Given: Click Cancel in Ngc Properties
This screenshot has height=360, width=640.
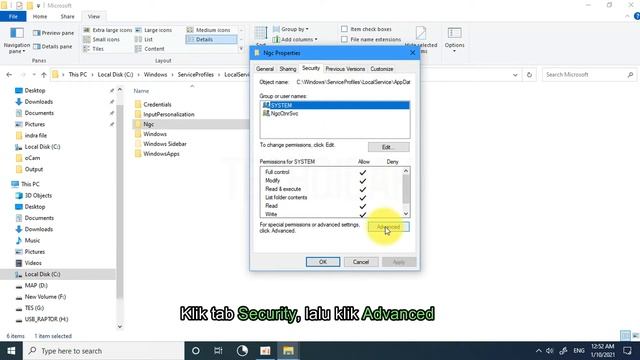Looking at the screenshot, I should point(361,262).
